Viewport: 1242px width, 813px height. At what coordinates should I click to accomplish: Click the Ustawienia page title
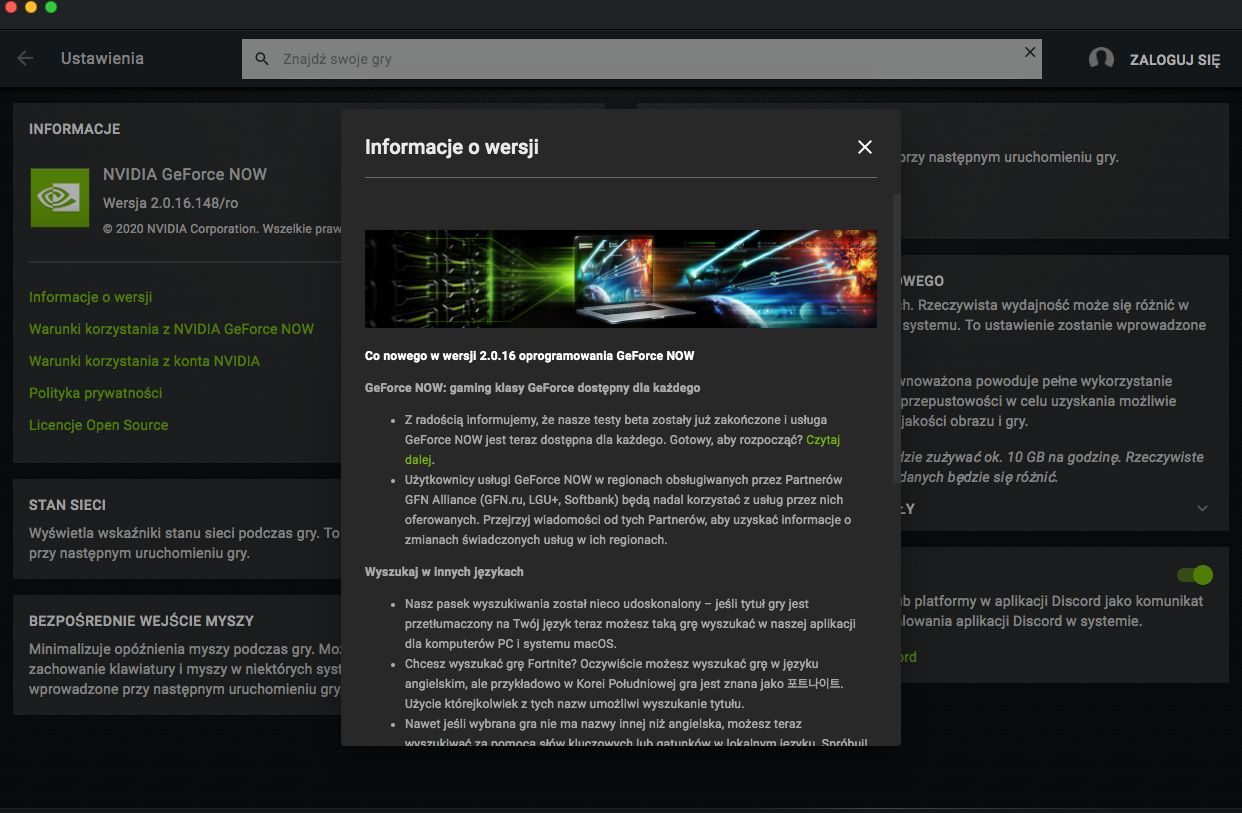[x=102, y=58]
